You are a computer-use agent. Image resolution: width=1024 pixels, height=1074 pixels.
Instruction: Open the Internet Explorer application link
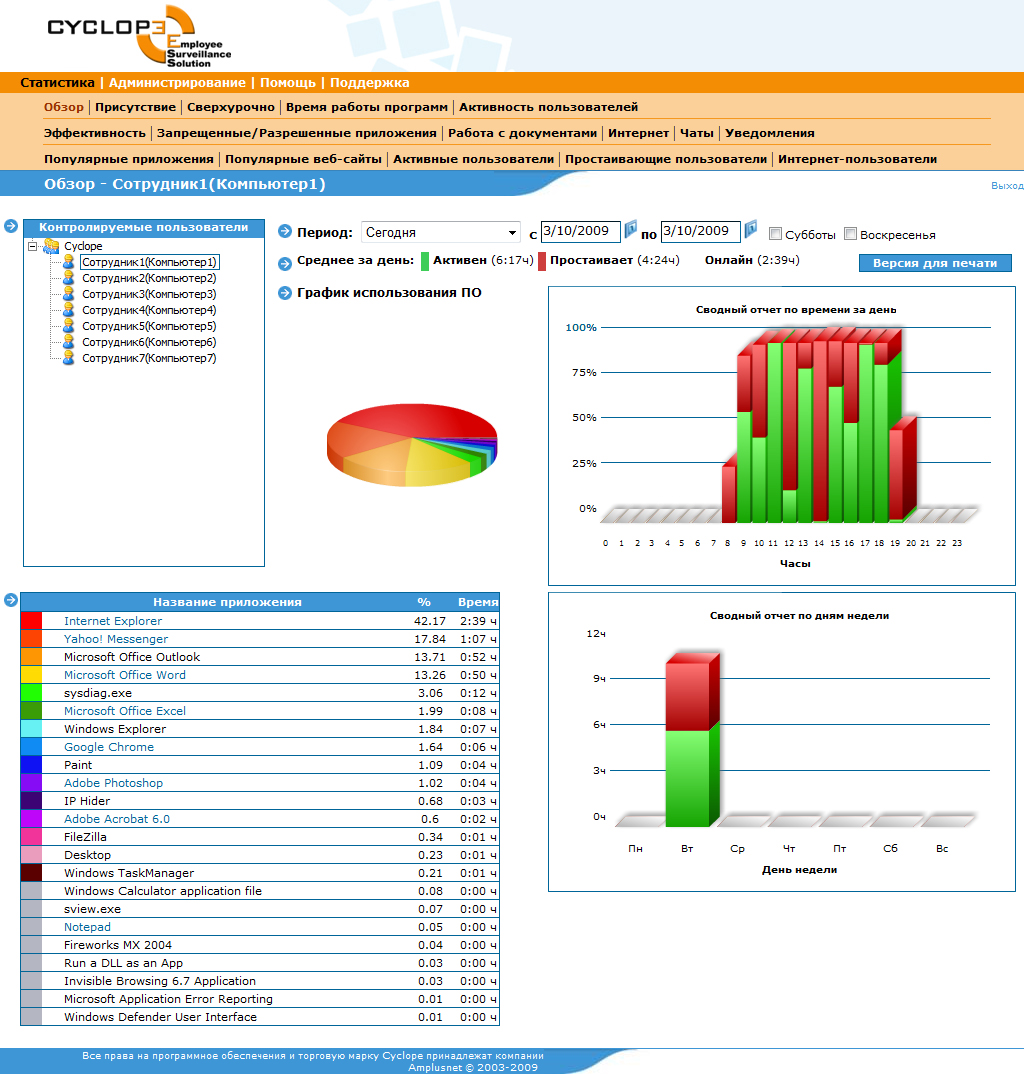coord(113,621)
